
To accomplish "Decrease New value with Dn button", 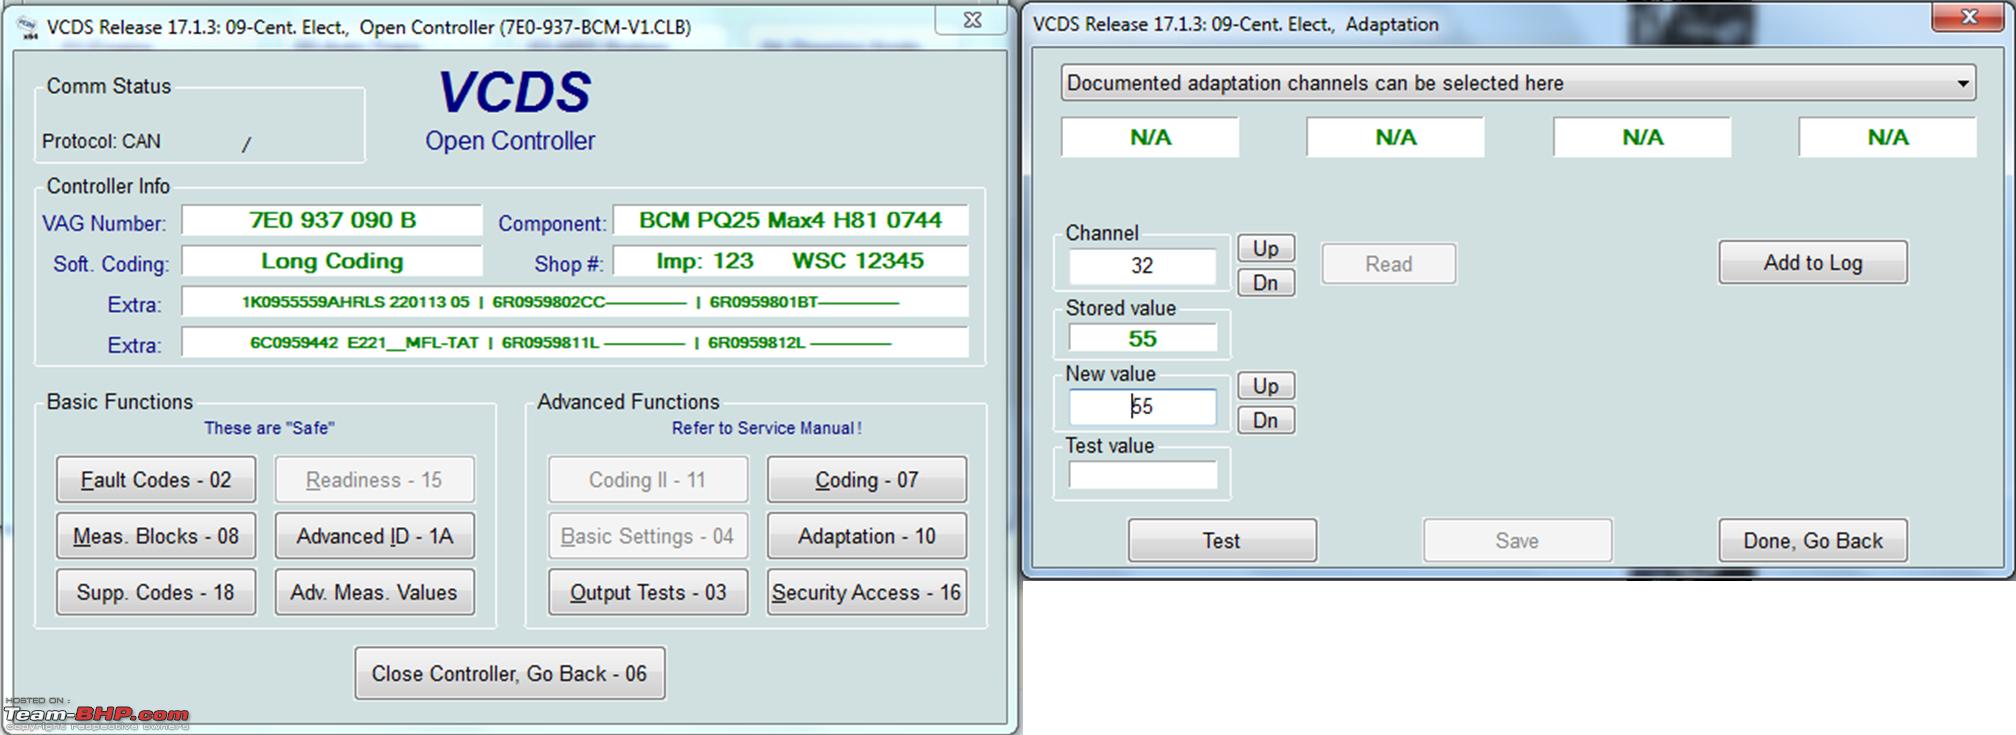I will click(x=1266, y=420).
